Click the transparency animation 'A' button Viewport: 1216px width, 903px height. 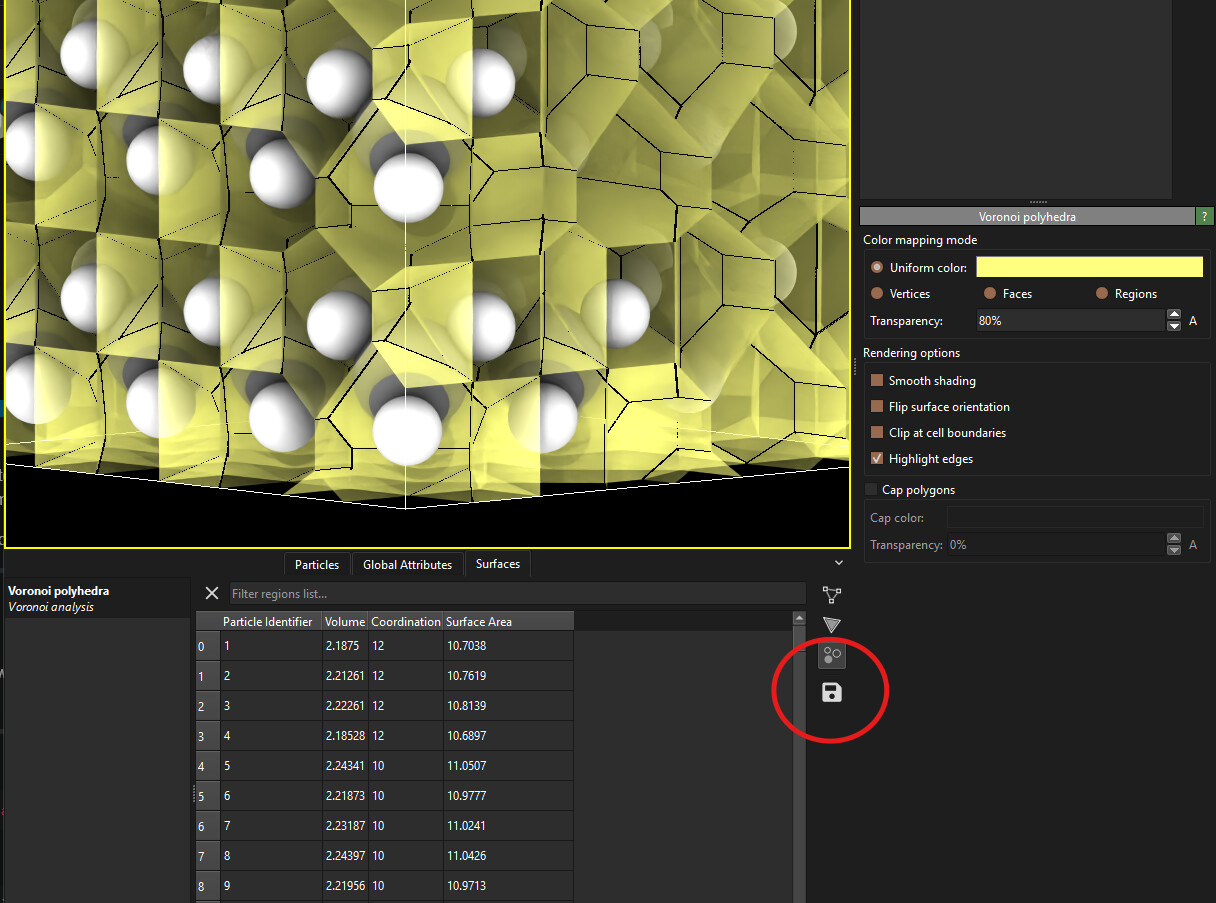tap(1193, 321)
